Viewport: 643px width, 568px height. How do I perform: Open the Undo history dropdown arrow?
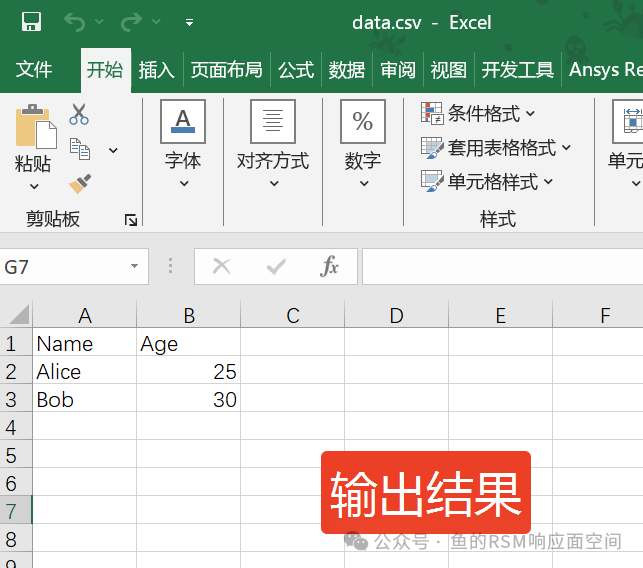99,21
